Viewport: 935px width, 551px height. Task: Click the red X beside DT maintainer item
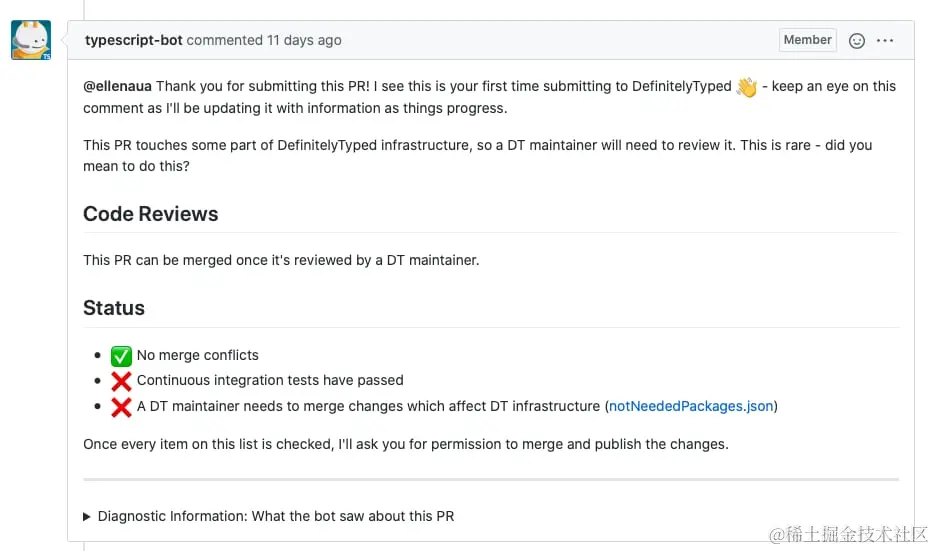coord(121,407)
